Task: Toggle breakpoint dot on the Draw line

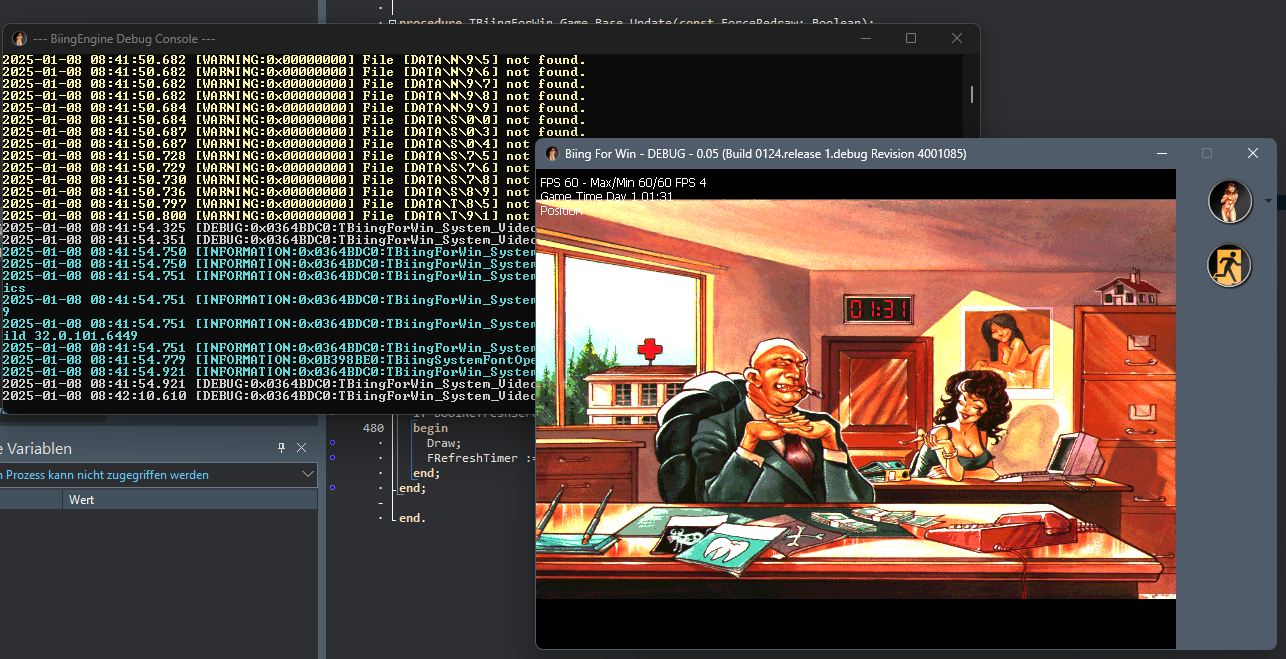Action: [x=332, y=442]
